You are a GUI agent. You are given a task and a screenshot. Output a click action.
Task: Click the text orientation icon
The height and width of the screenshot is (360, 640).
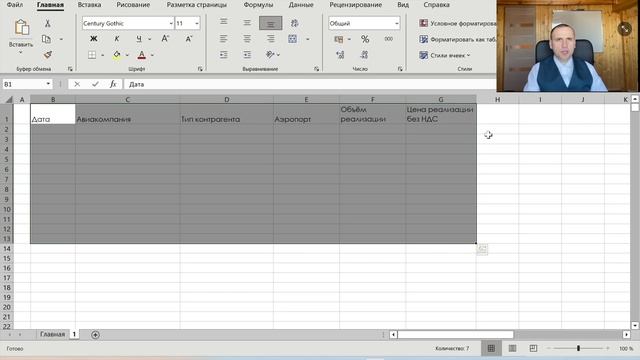click(270, 54)
